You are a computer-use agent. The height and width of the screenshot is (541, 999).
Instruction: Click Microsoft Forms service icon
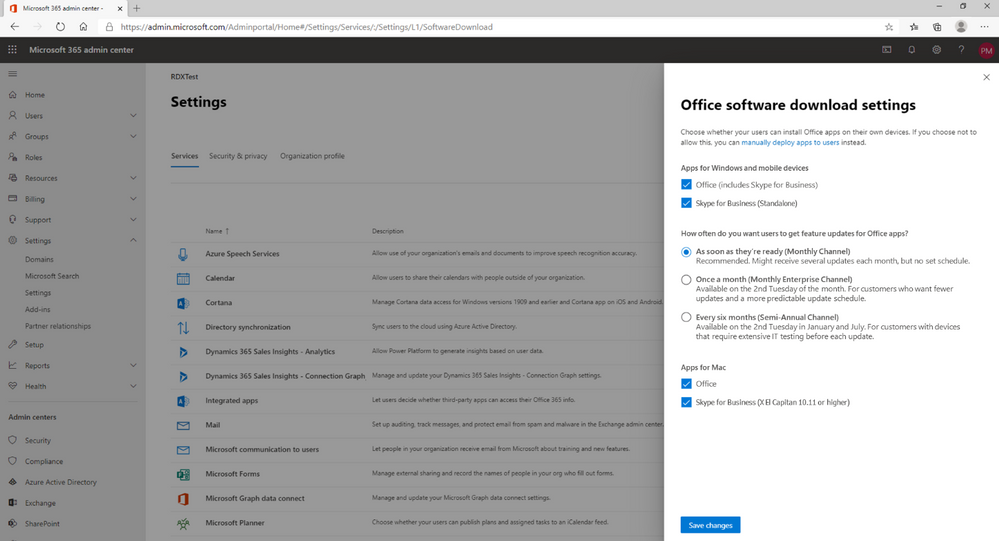tap(183, 474)
